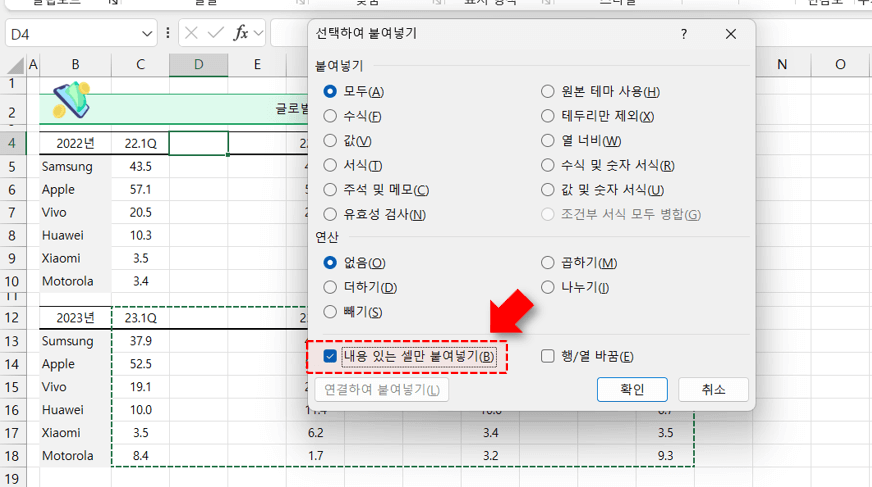The image size is (872, 487).
Task: Click the select-all corner triangle
Action: (x=16, y=66)
